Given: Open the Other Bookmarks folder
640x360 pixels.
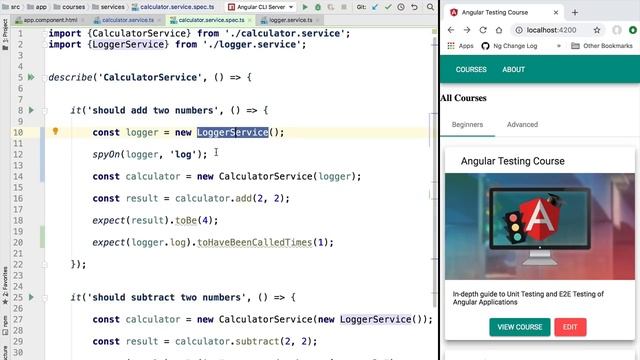Looking at the screenshot, I should pyautogui.click(x=602, y=46).
